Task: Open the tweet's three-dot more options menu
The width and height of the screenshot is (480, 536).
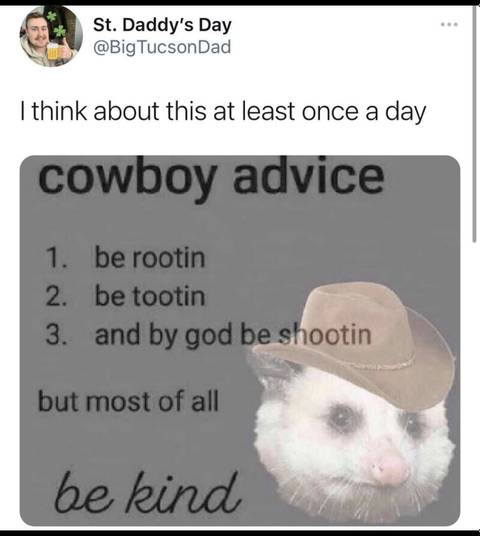Action: point(449,24)
